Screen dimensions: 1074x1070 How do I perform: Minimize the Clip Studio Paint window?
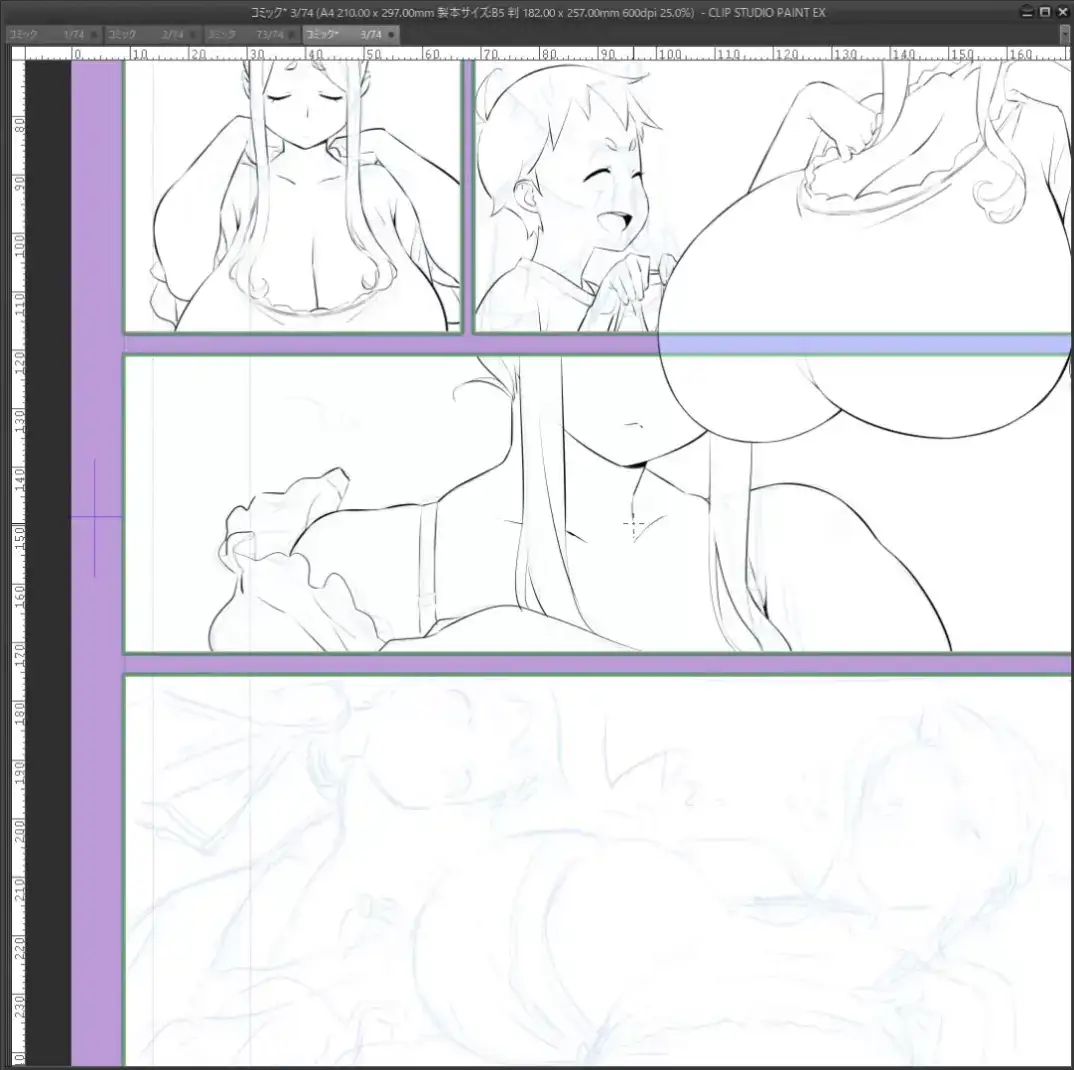(x=1027, y=12)
